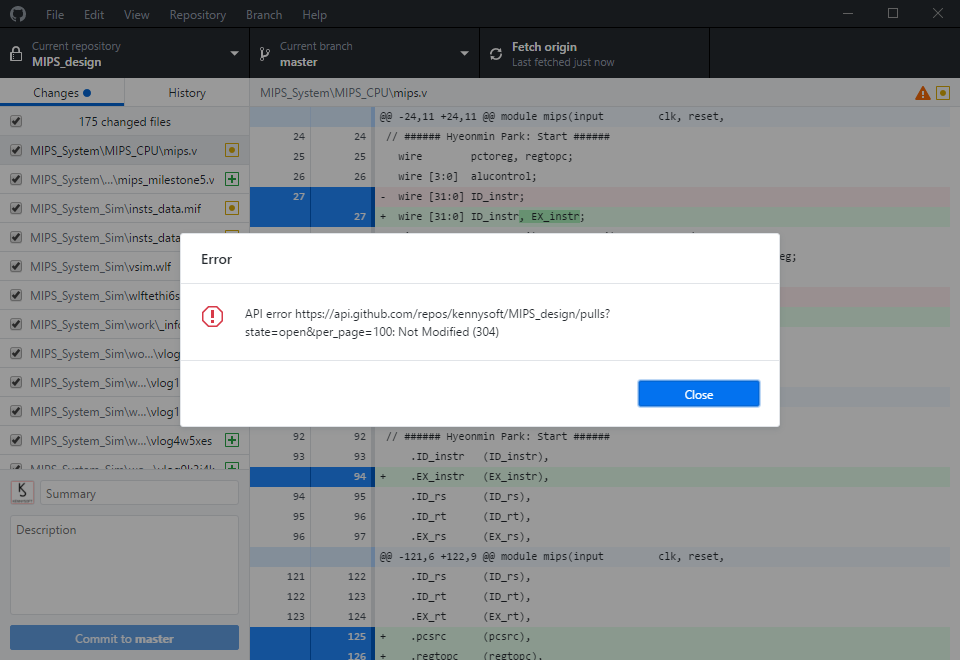The width and height of the screenshot is (960, 660).
Task: Click the warning triangle above the diff panel
Action: tap(921, 92)
